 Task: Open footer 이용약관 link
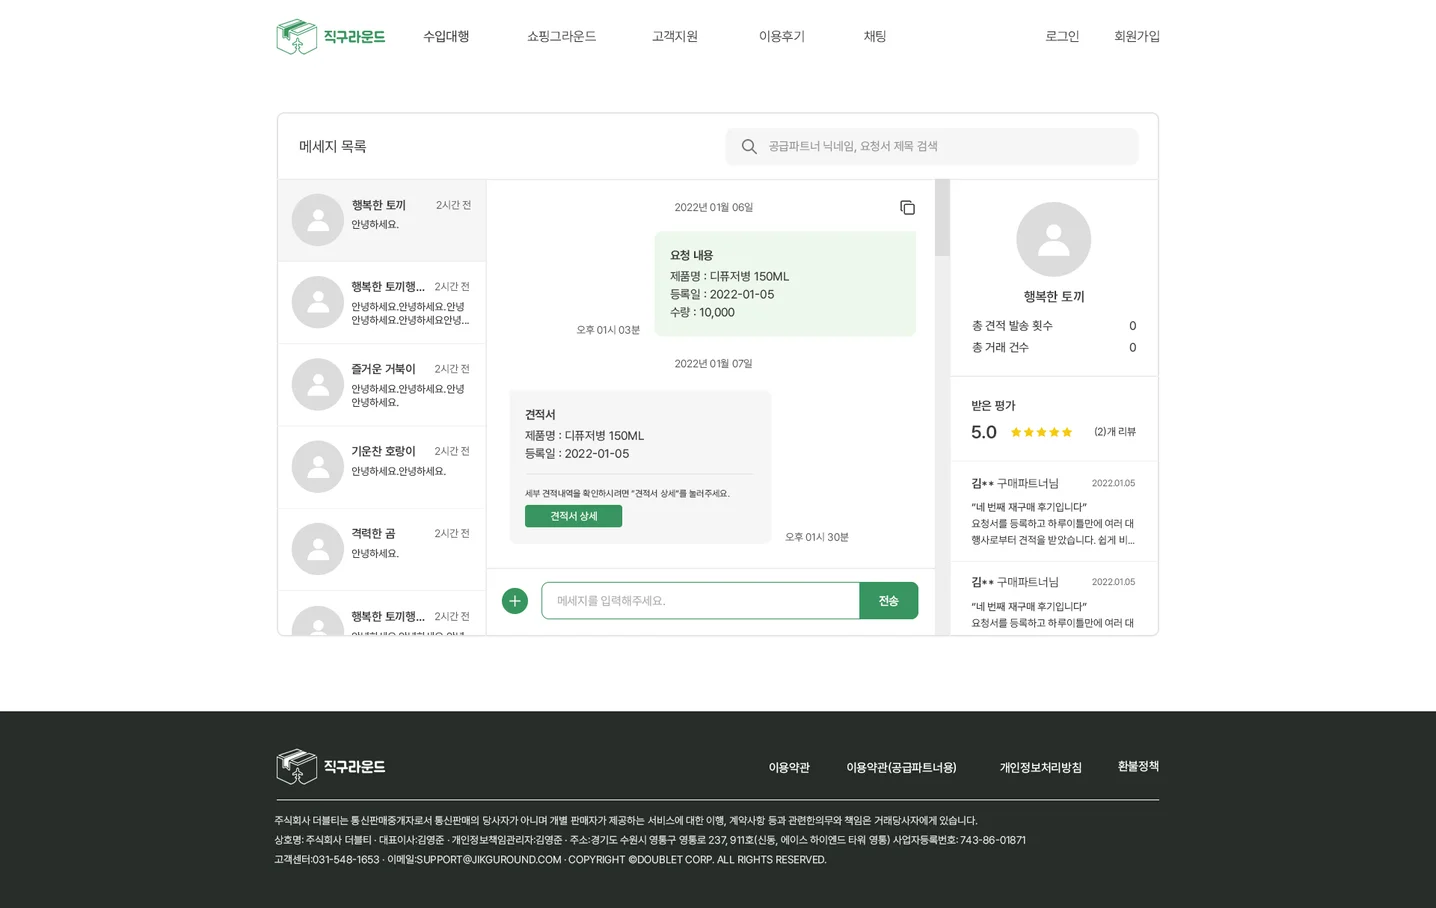(x=789, y=768)
